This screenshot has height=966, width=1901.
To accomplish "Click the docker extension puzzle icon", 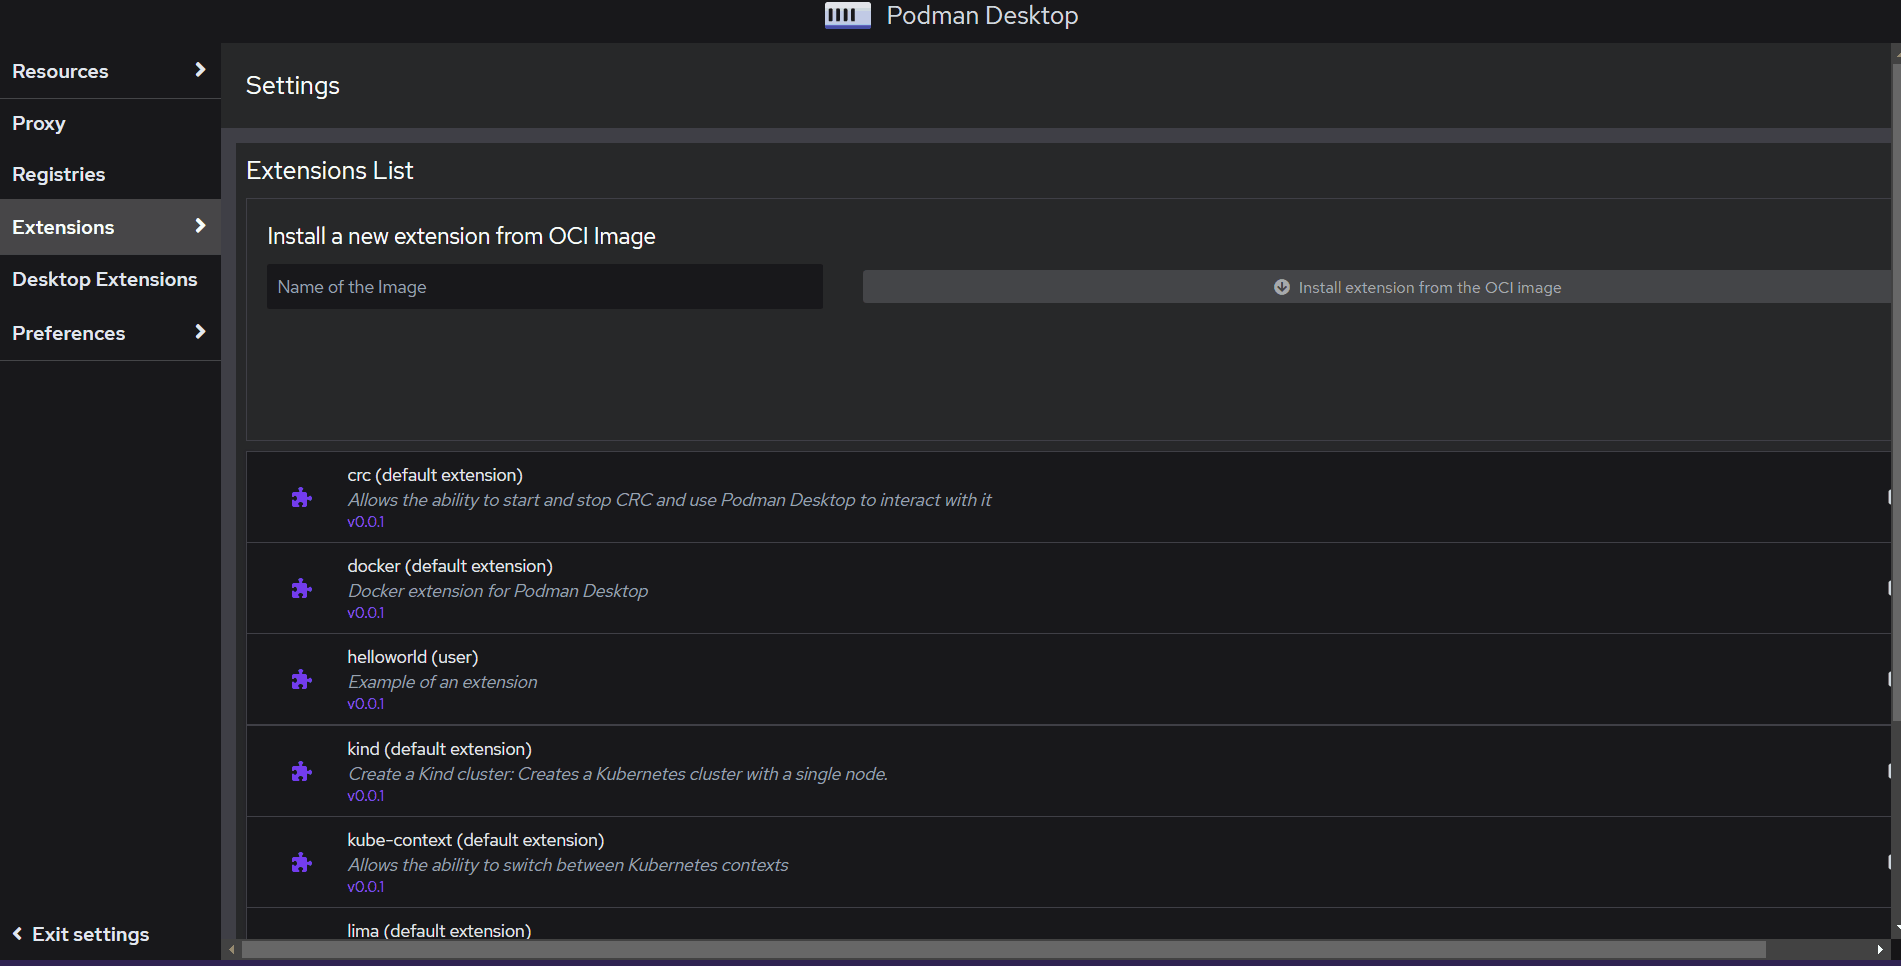I will pos(301,588).
